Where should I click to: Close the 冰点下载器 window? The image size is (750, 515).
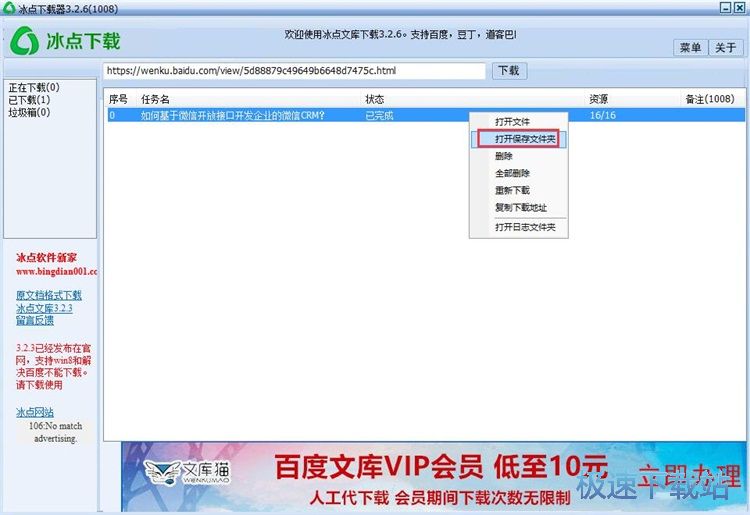tap(739, 7)
